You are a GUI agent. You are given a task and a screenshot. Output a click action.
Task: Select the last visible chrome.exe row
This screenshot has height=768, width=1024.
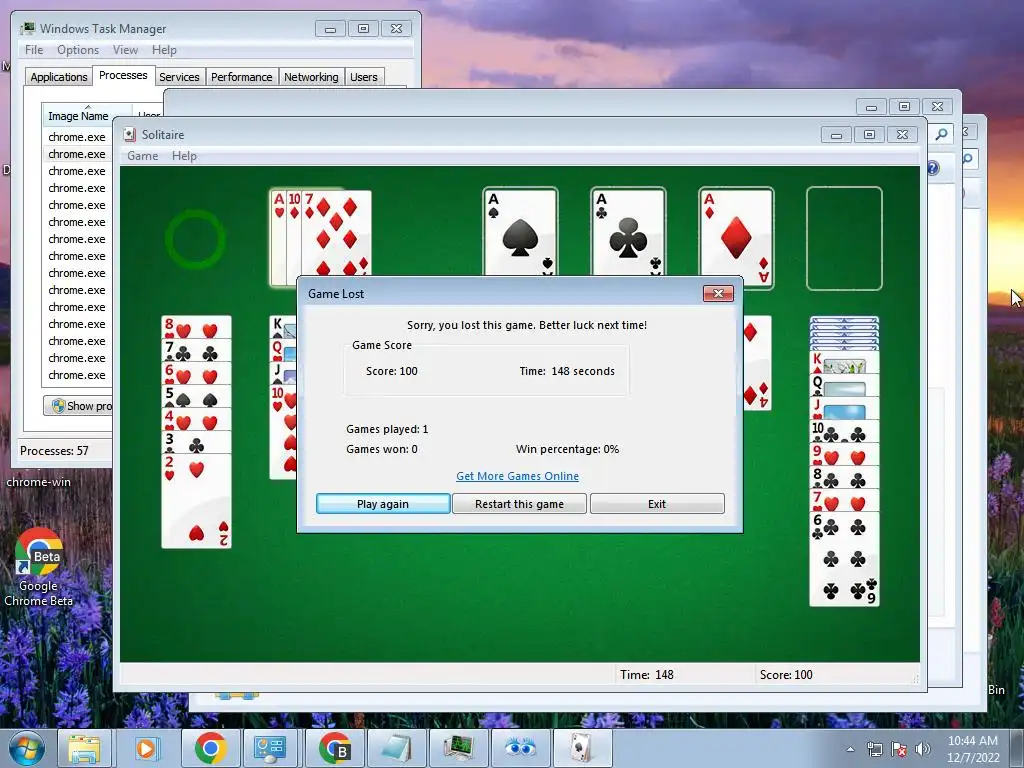click(77, 375)
